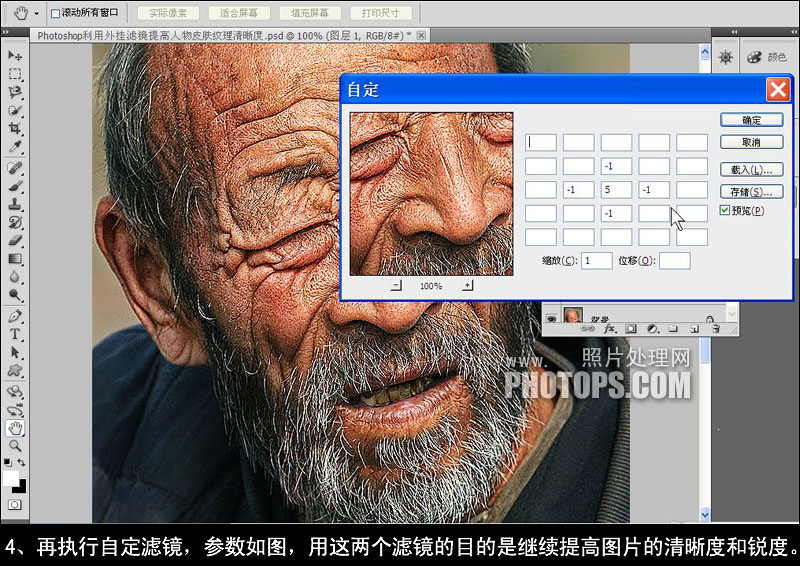The image size is (800, 566).
Task: Select the Quick Selection tool
Action: [x=15, y=110]
